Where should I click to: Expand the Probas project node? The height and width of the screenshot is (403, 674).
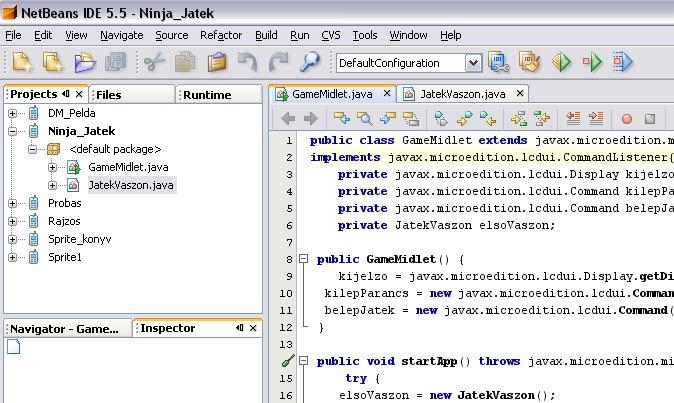coord(12,204)
